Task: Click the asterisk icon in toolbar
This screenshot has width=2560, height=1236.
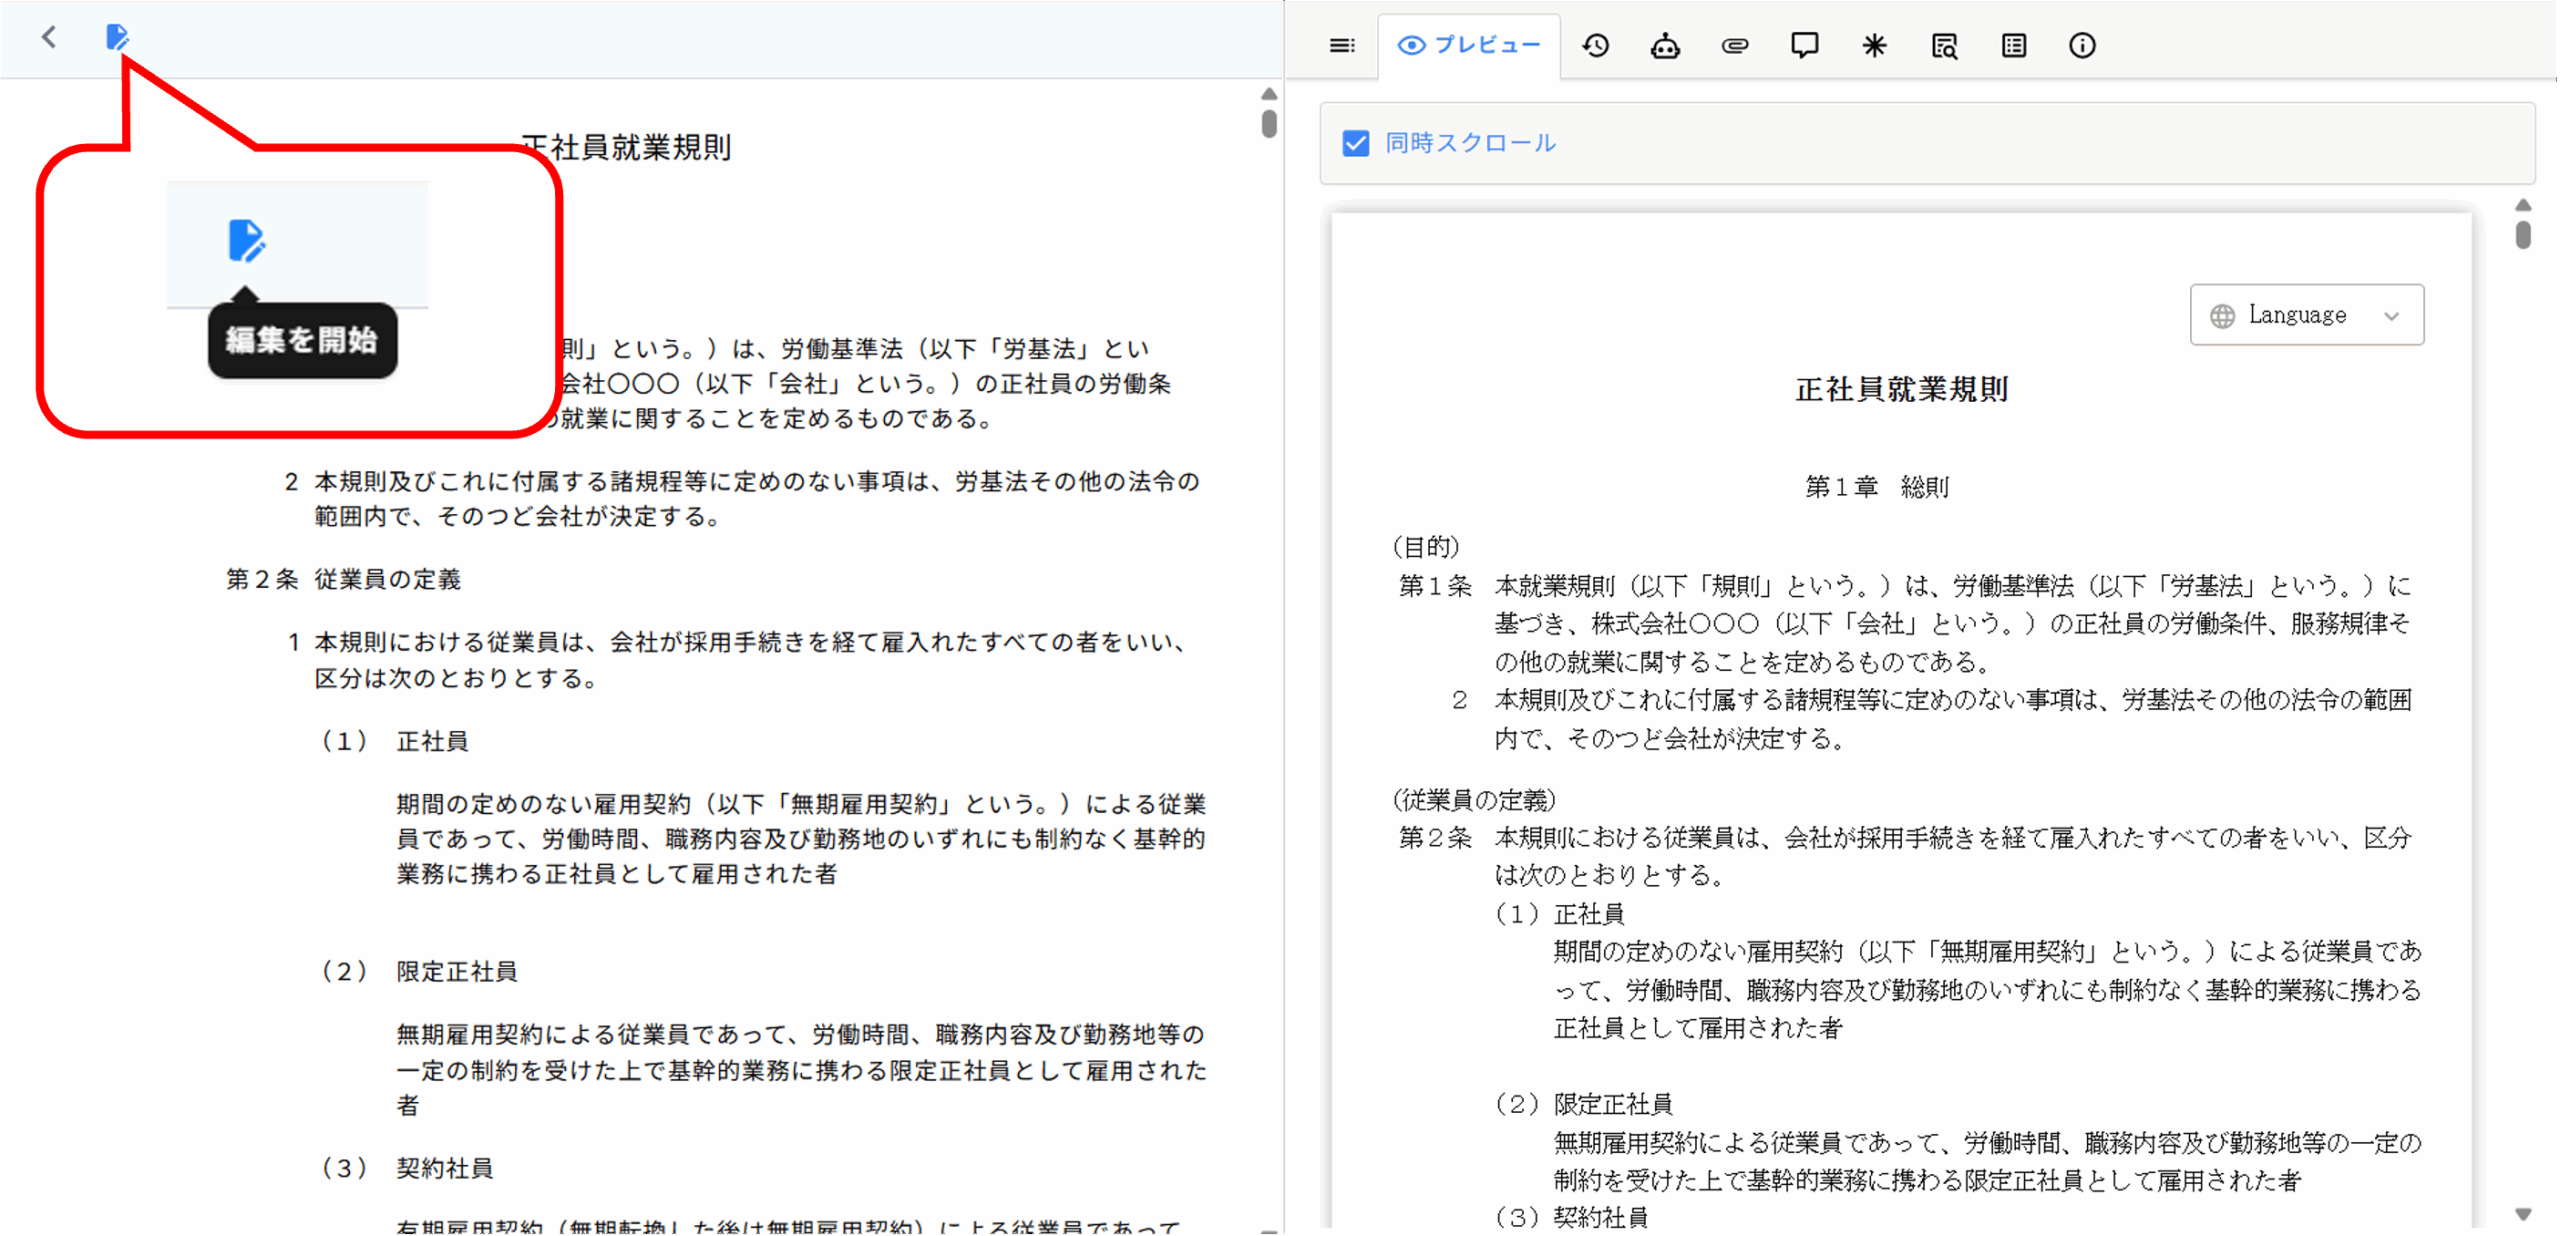Action: pos(1873,45)
